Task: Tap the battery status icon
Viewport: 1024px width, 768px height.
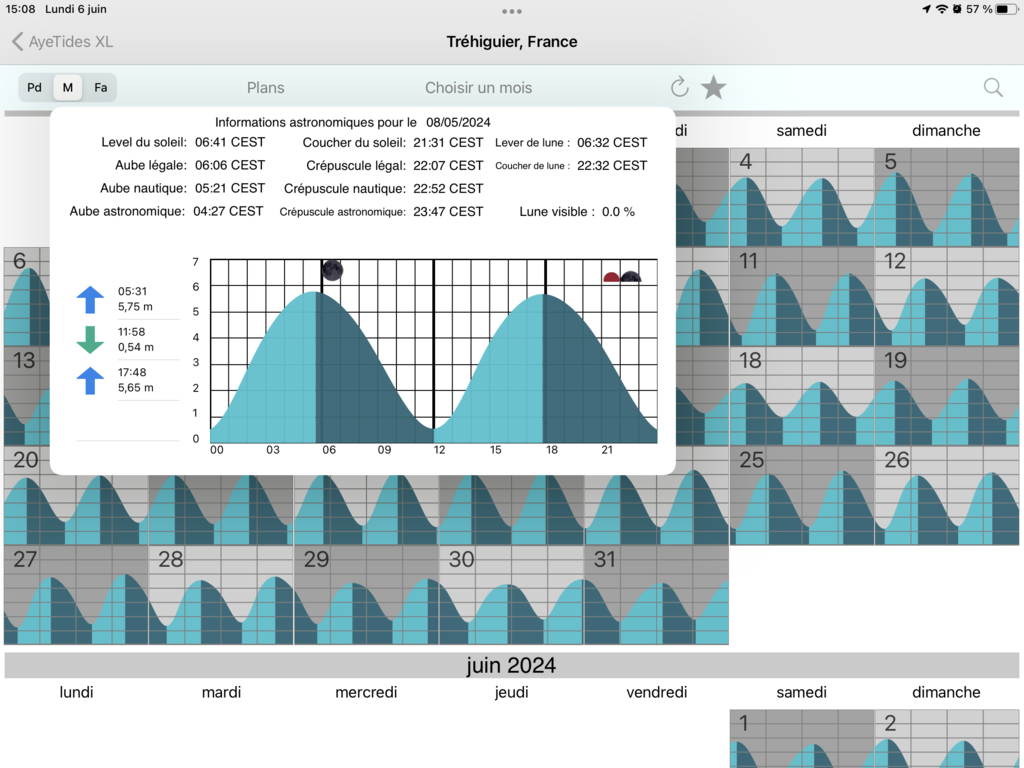Action: tap(1006, 9)
